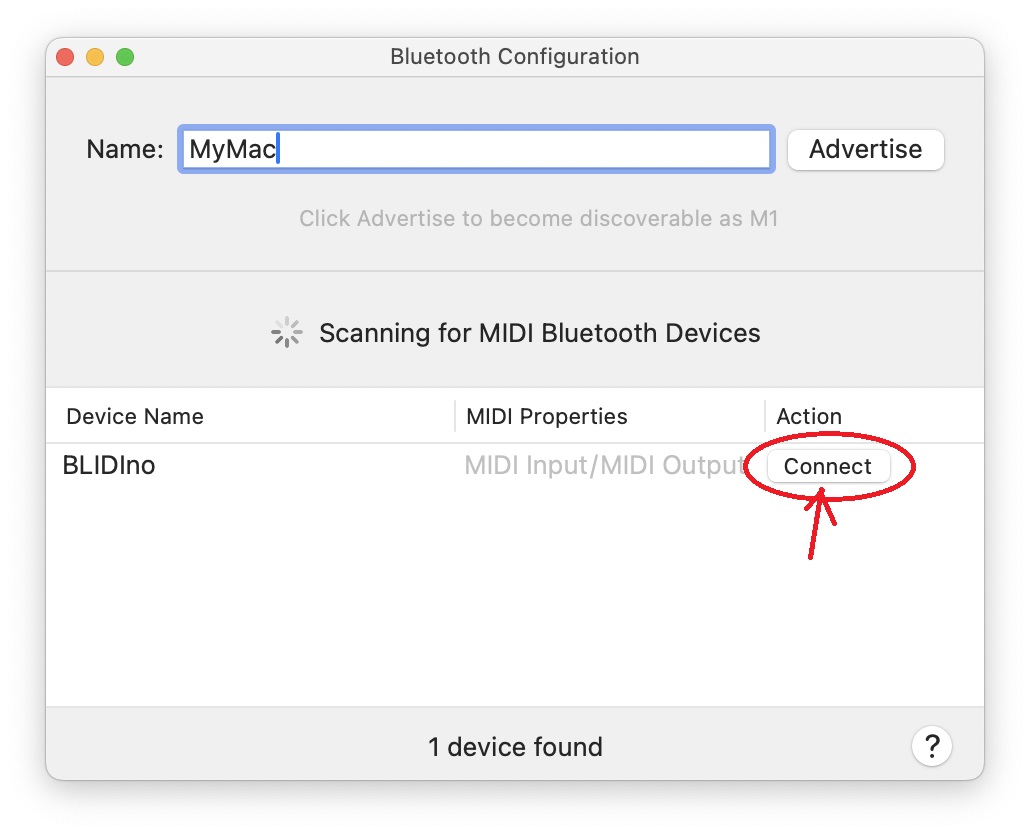The width and height of the screenshot is (1030, 834).
Task: Minimize window with the yellow button
Action: [95, 57]
